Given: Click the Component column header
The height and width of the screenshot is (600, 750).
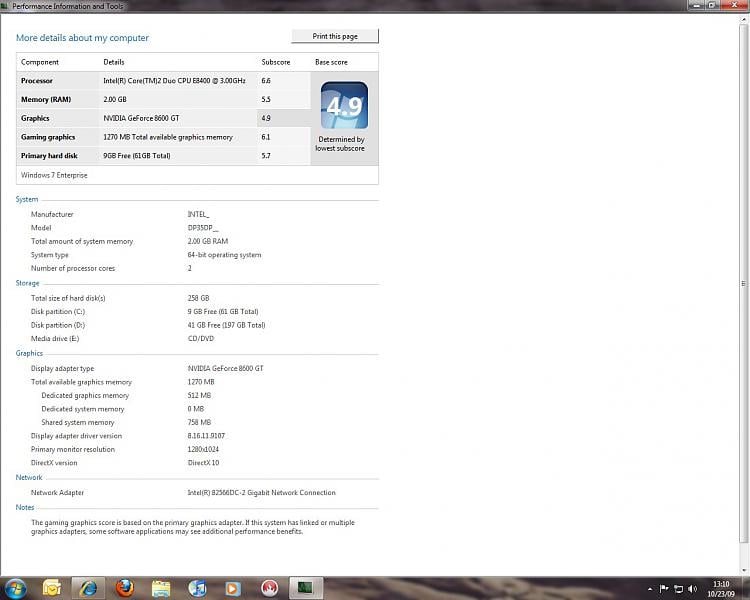Looking at the screenshot, I should point(40,62).
